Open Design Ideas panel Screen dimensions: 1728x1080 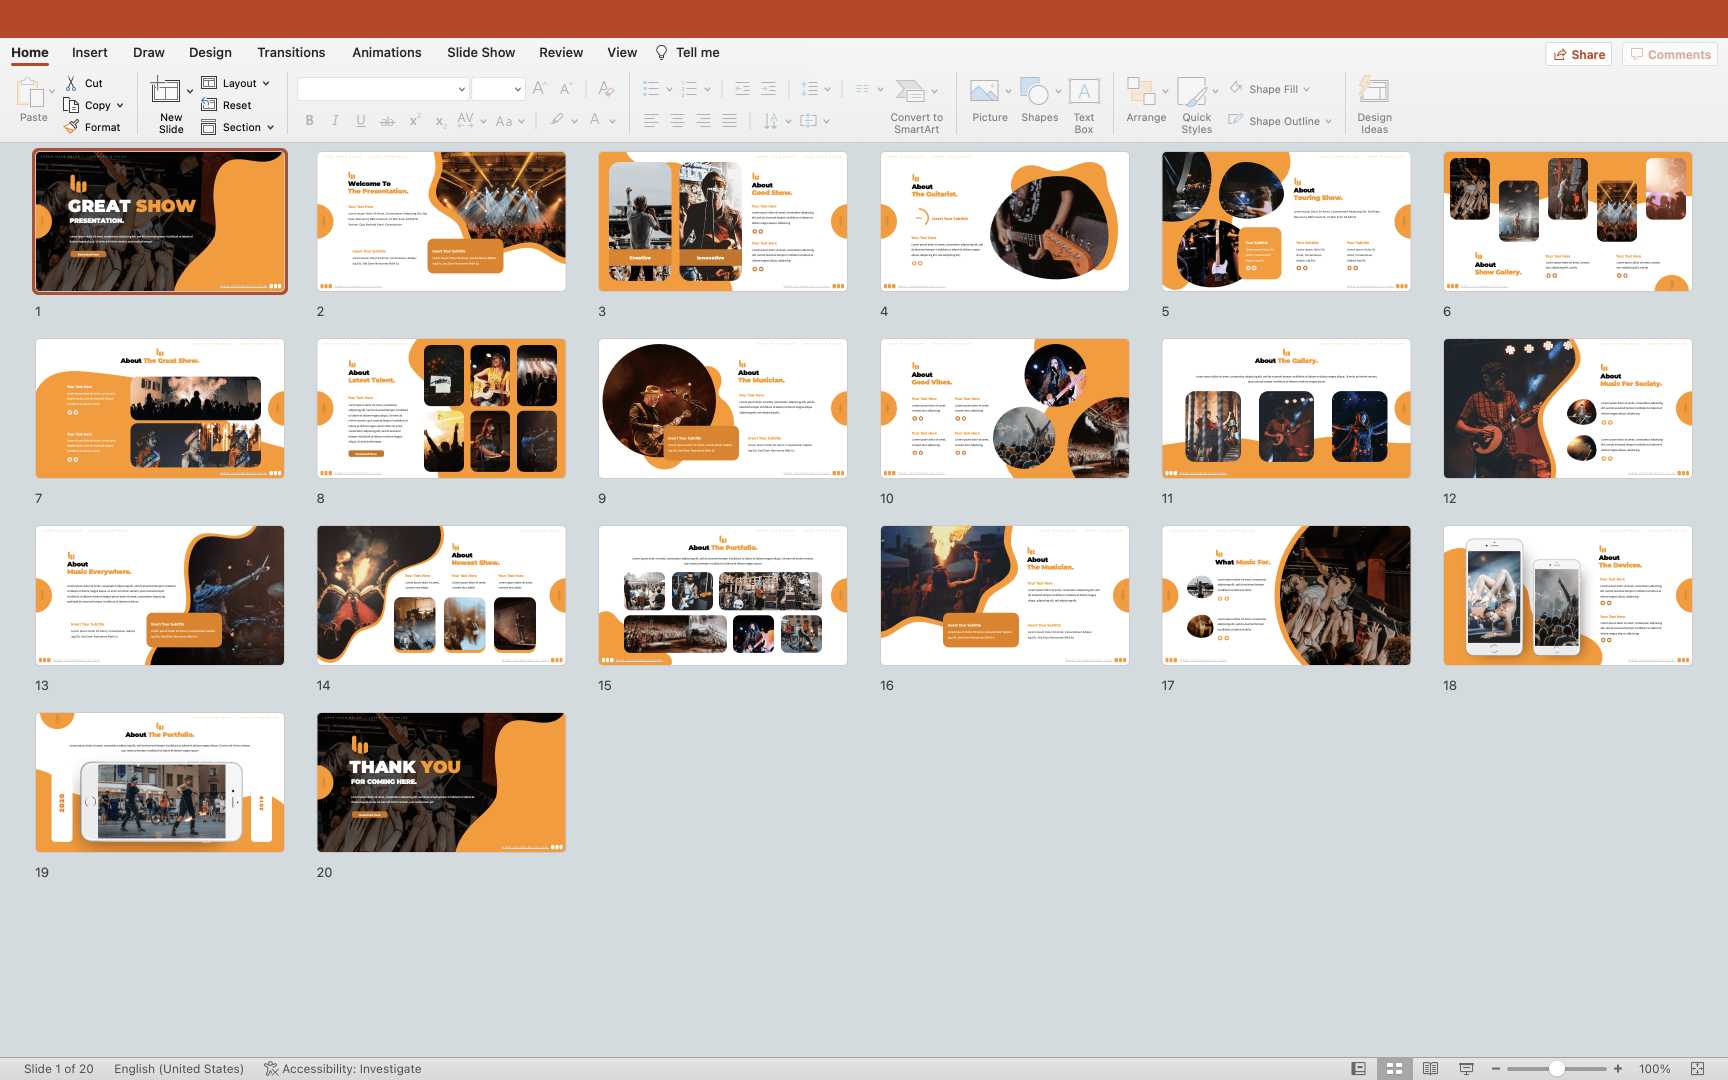1374,92
